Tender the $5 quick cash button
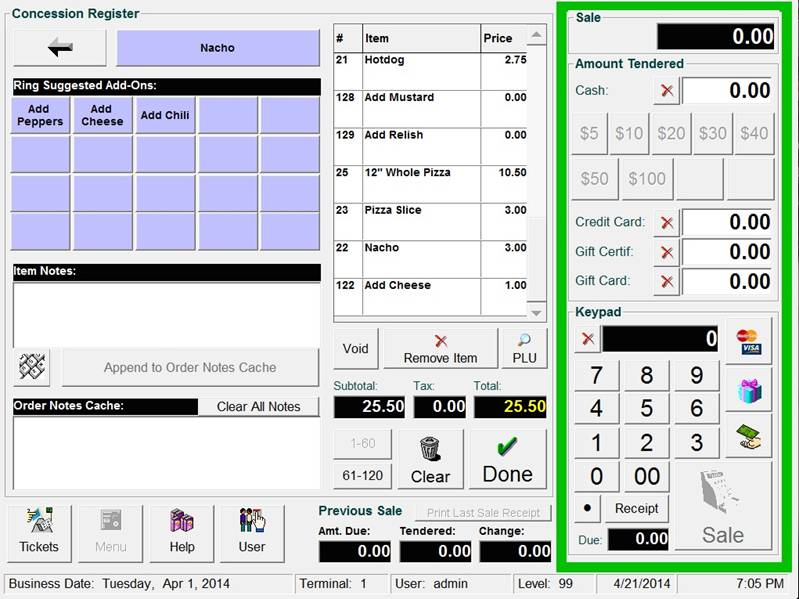 [x=589, y=133]
